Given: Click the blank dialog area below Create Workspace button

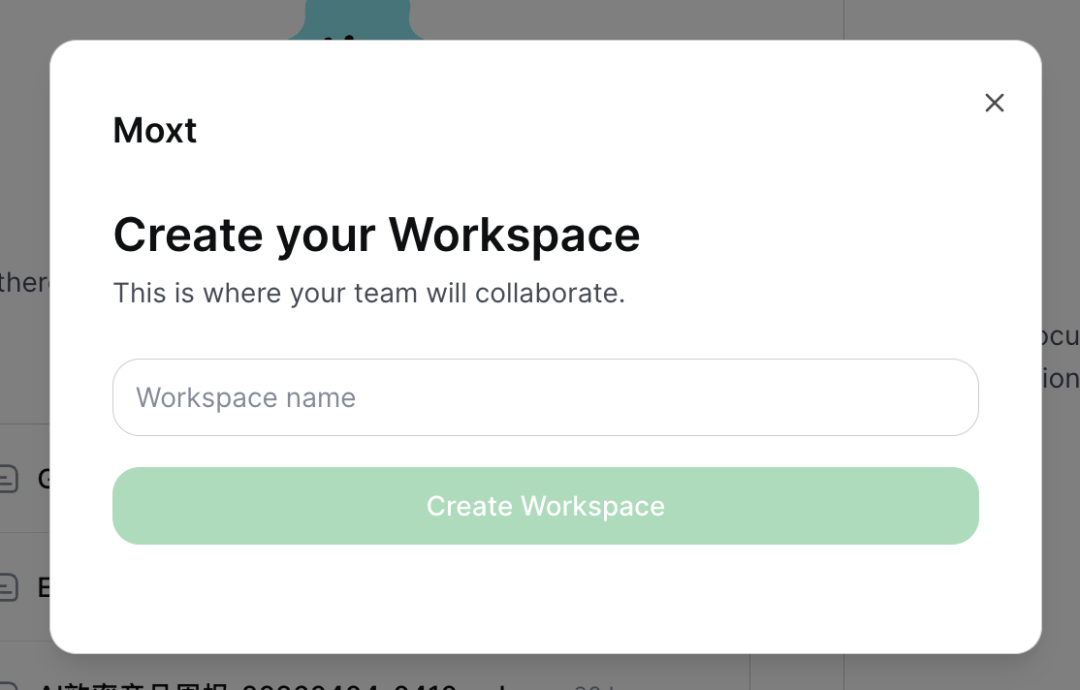Looking at the screenshot, I should pos(545,598).
